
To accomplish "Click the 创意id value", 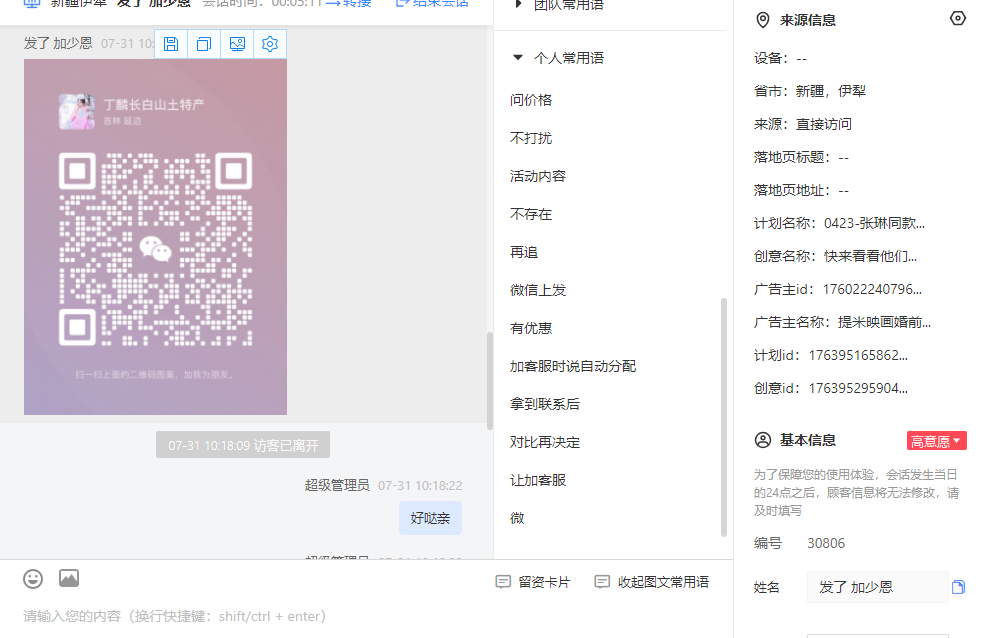I will coord(858,388).
